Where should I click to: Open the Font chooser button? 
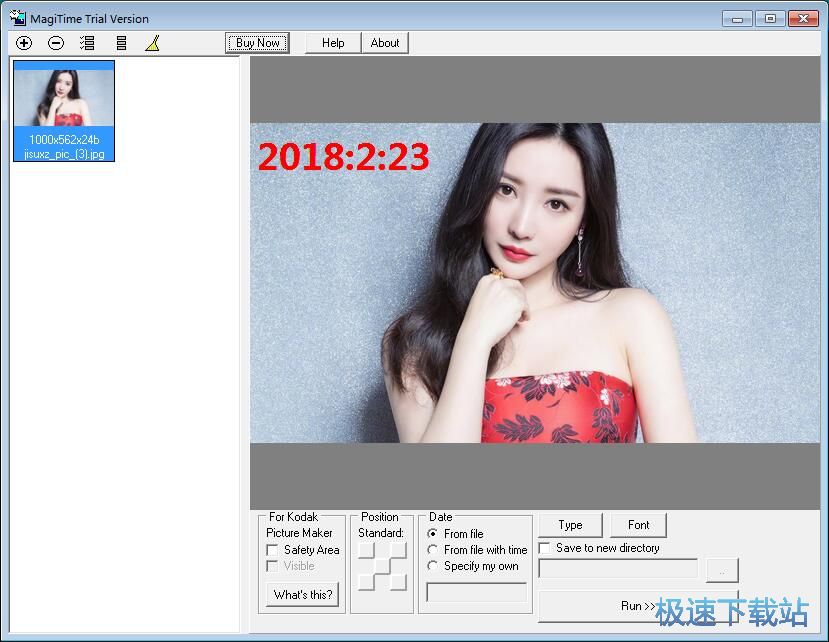tap(638, 525)
